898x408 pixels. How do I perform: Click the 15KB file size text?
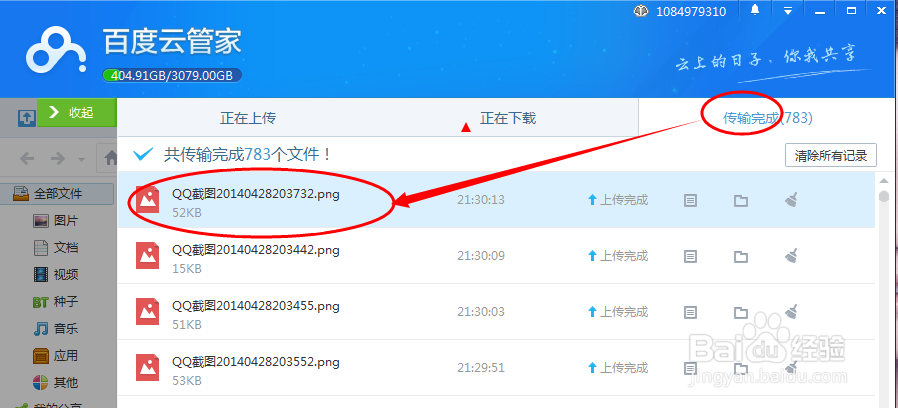click(187, 268)
